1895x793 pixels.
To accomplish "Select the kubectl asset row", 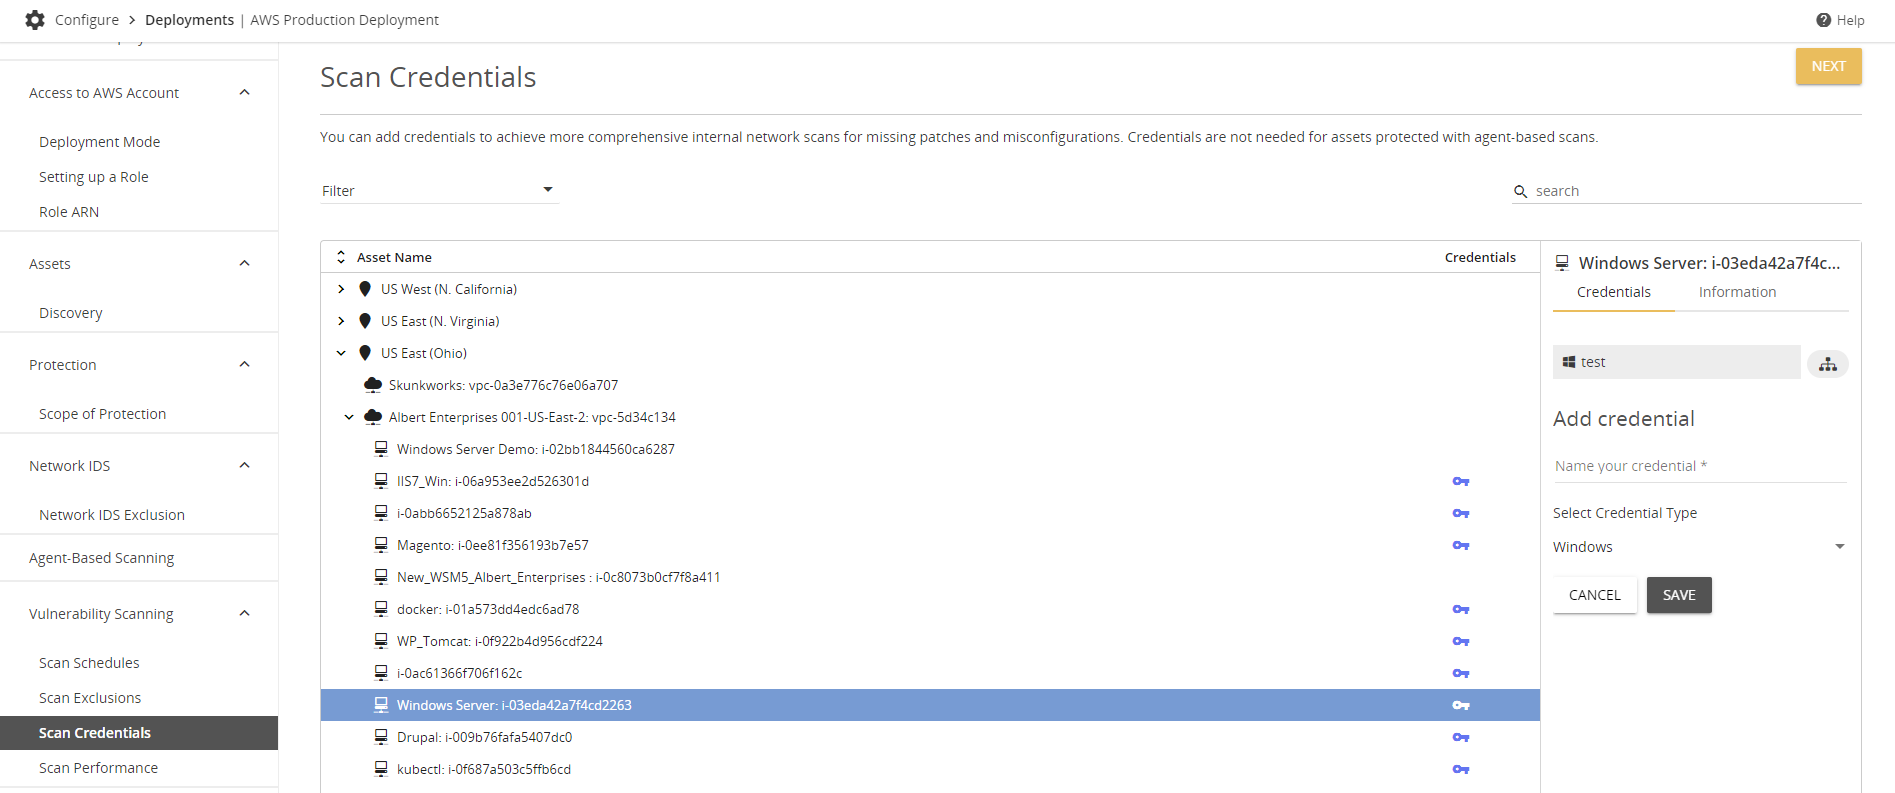I will [x=930, y=769].
